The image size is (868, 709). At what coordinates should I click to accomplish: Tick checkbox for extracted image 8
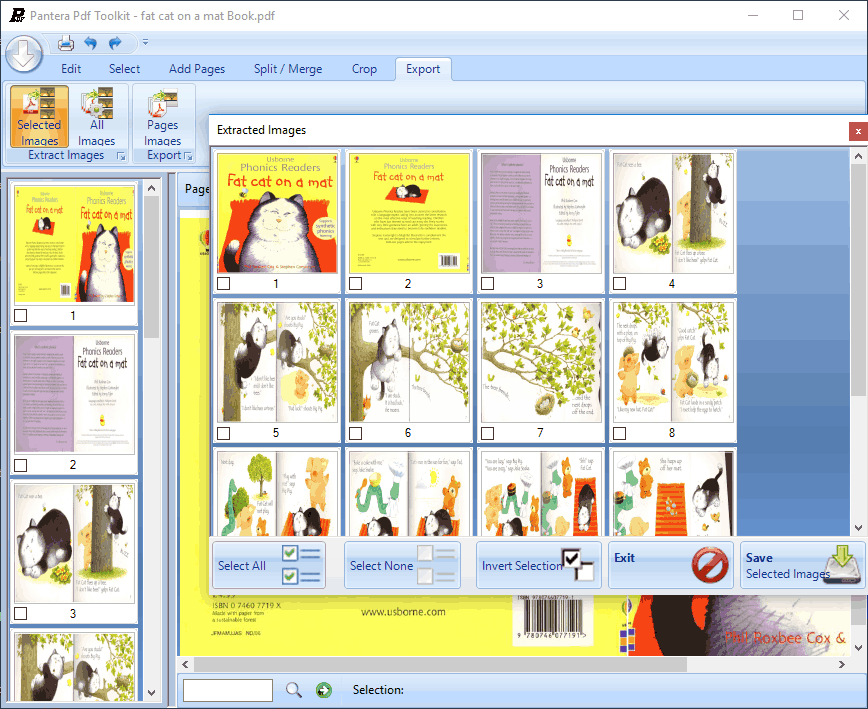pyautogui.click(x=619, y=433)
